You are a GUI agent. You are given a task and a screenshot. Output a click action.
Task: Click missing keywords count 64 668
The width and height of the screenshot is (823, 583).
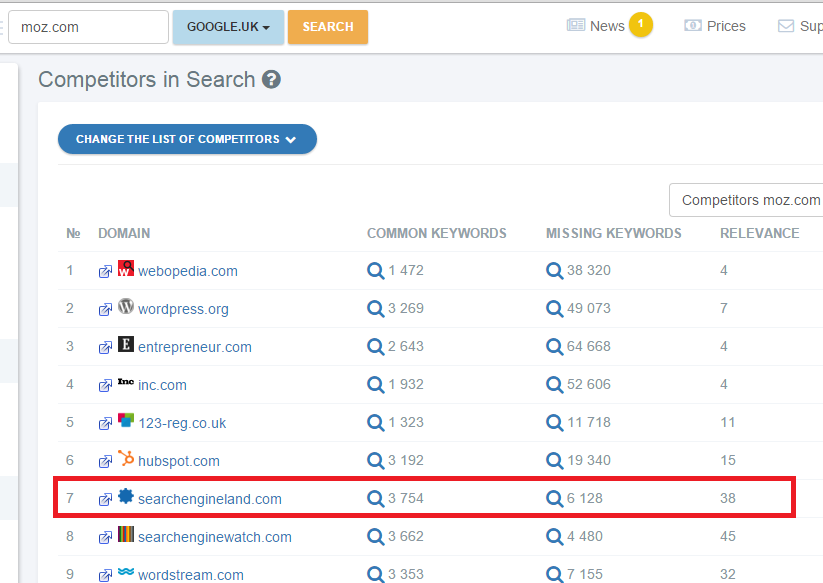point(589,347)
